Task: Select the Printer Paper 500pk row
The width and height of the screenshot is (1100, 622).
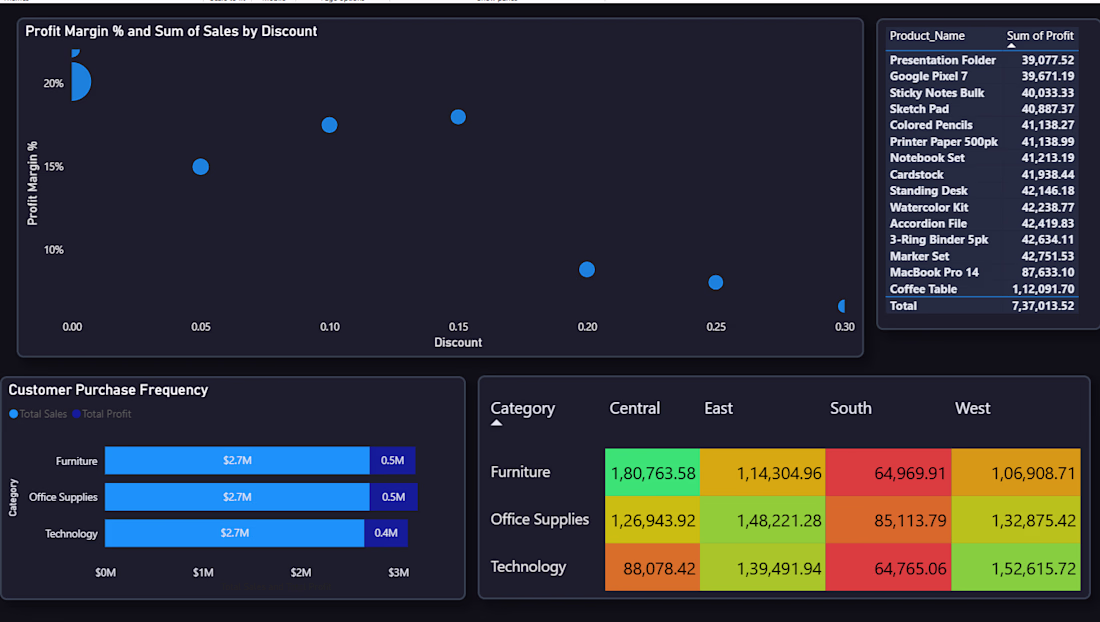Action: 981,142
